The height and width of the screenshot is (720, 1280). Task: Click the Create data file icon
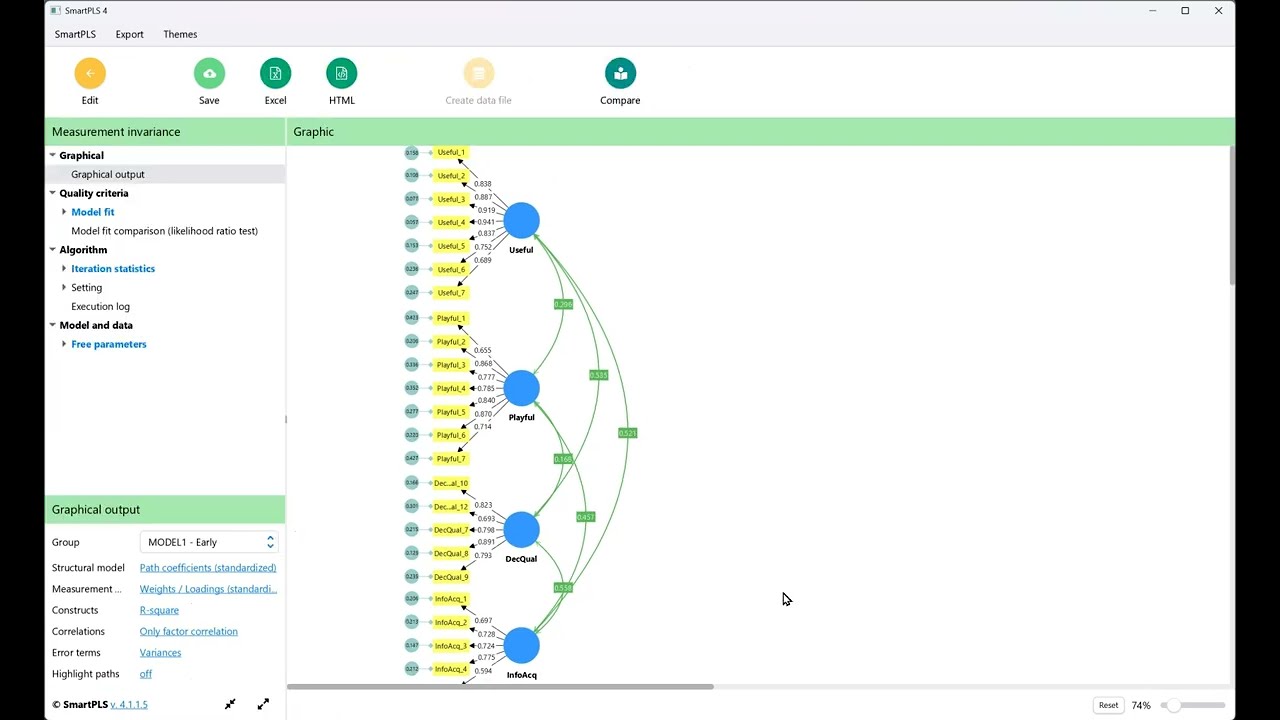(x=478, y=73)
